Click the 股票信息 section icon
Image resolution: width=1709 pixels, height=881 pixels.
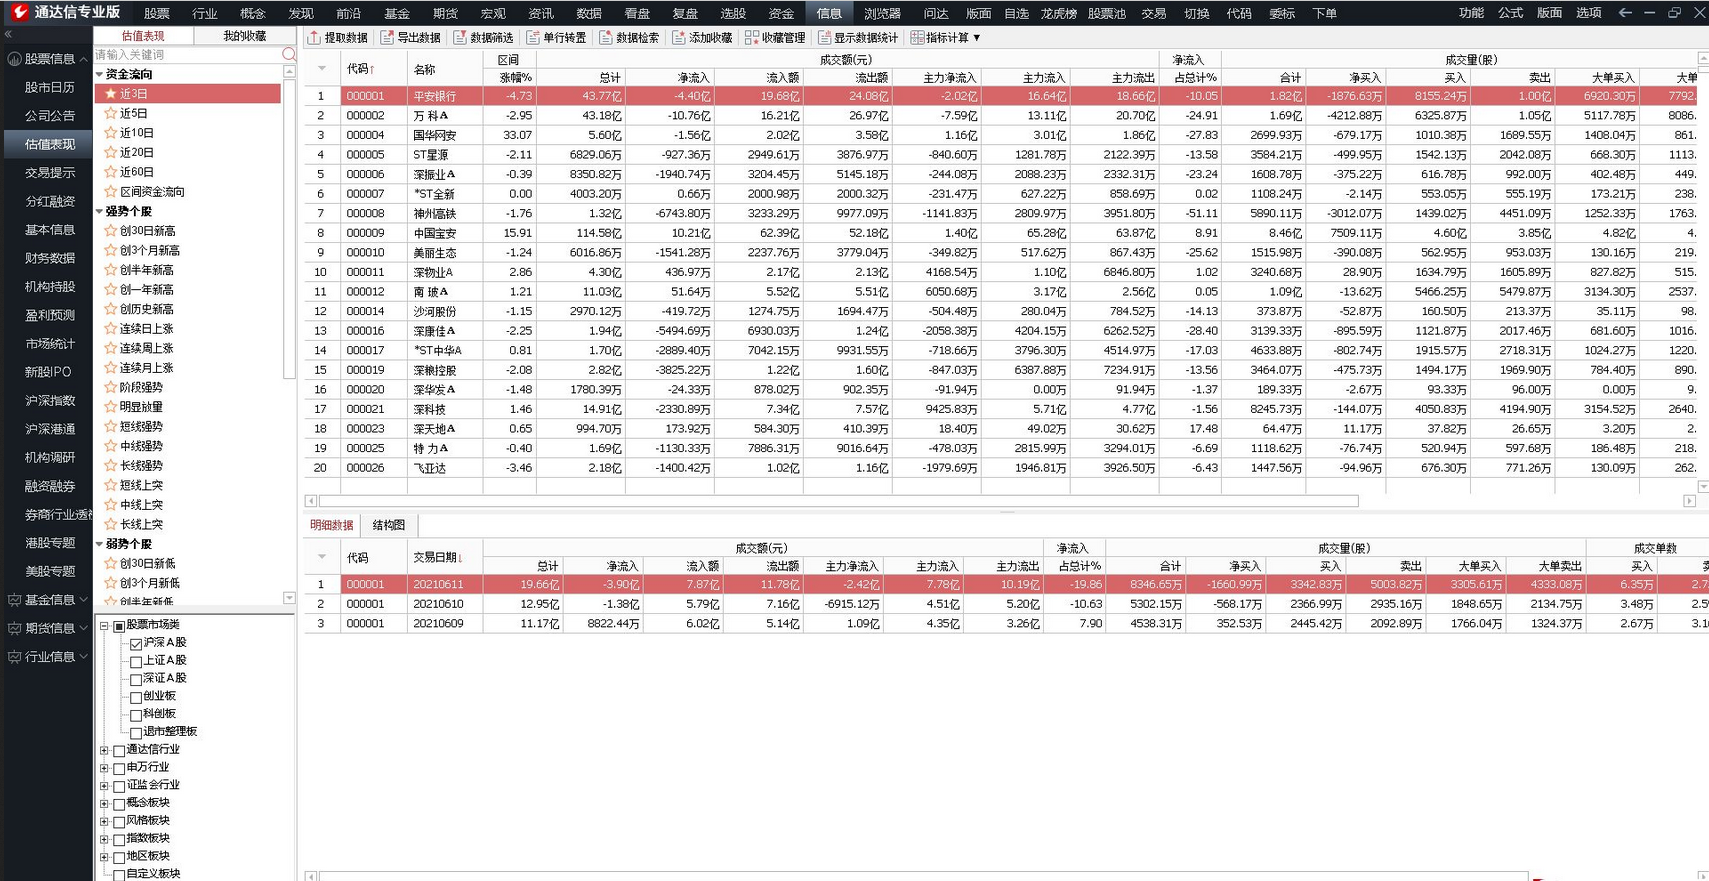point(14,59)
